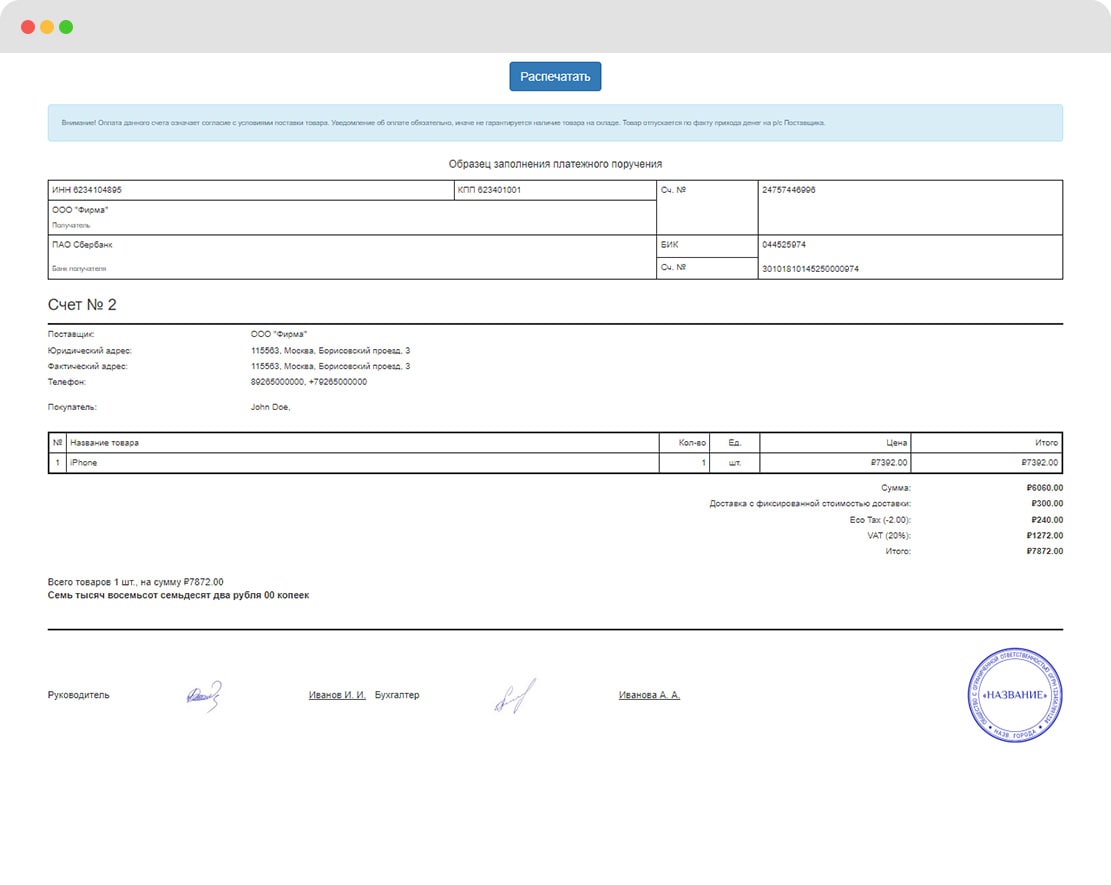The image size is (1111, 885).
Task: Click the Фактический адрес: label
Action: click(x=87, y=366)
